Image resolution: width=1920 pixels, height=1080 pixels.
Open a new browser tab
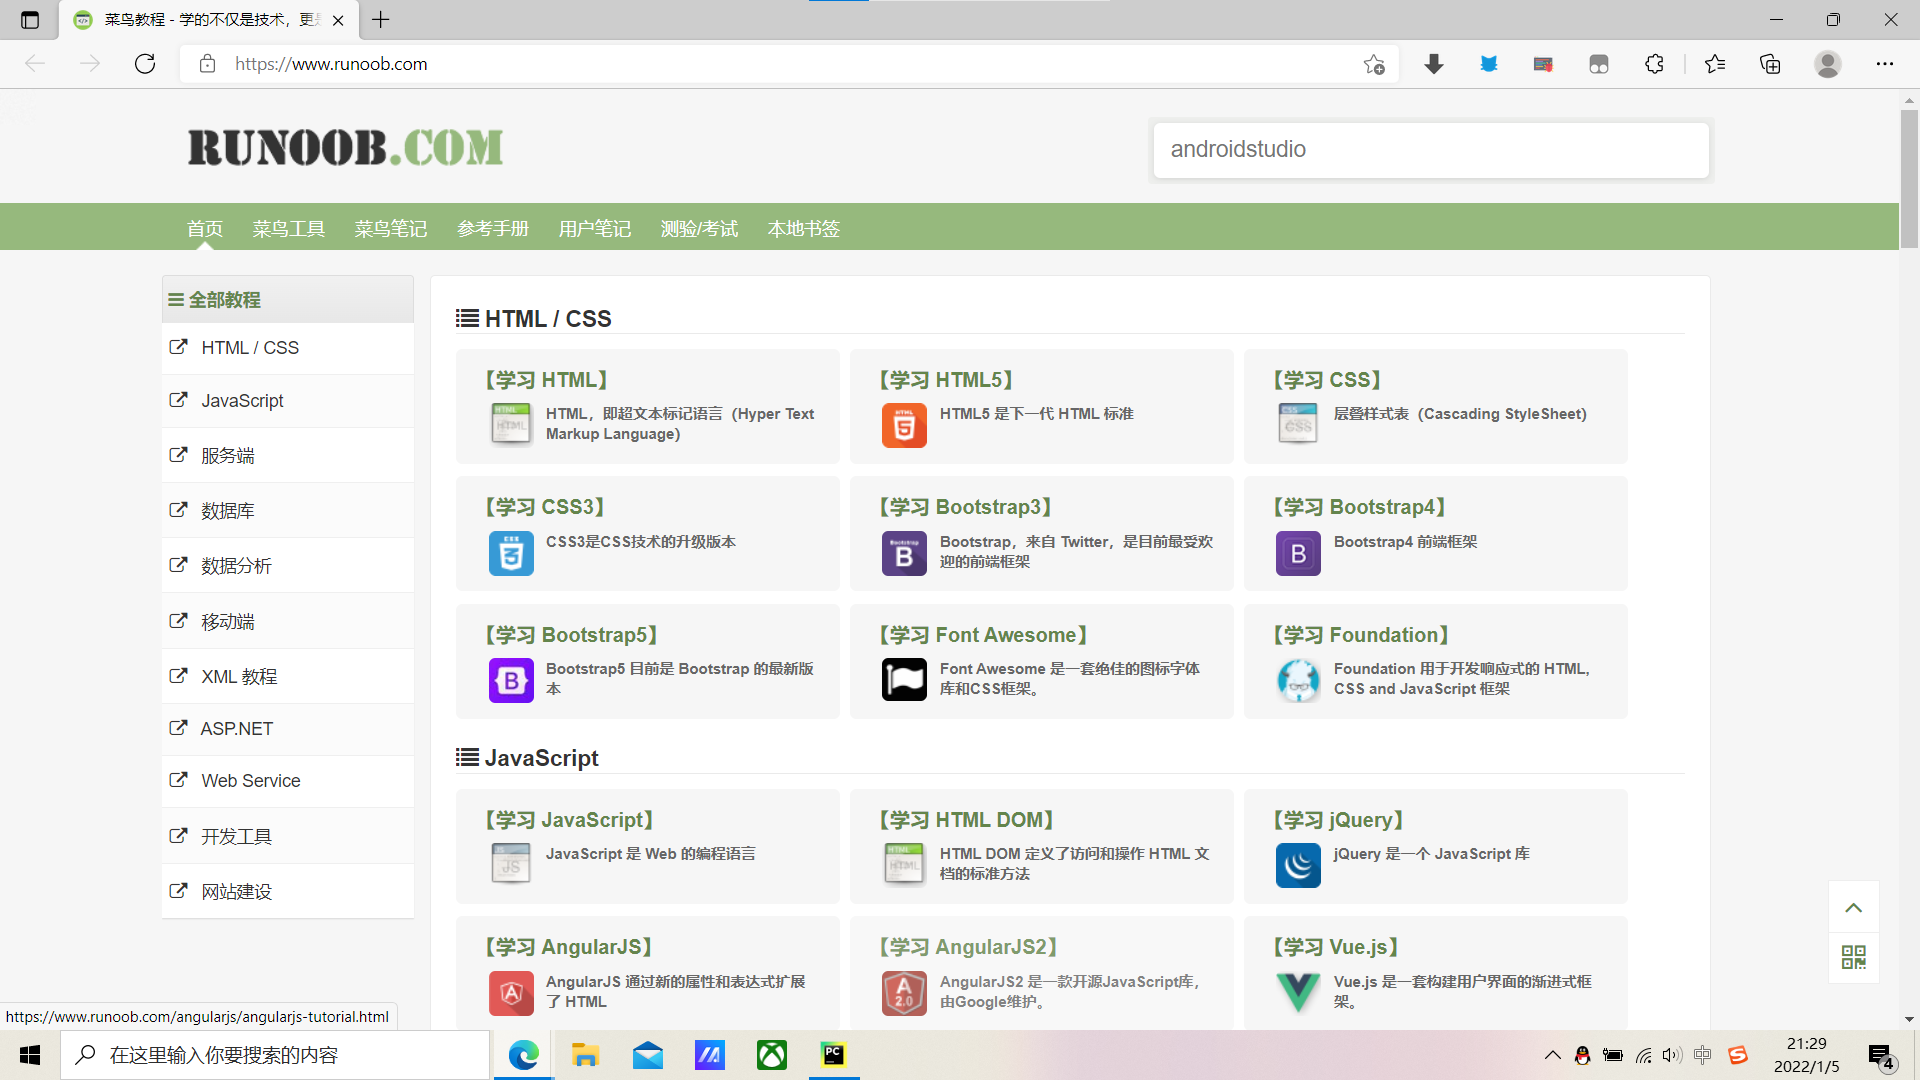coord(381,19)
